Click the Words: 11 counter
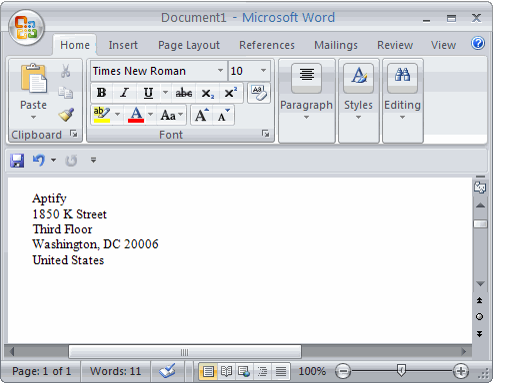528x391 pixels. 115,371
